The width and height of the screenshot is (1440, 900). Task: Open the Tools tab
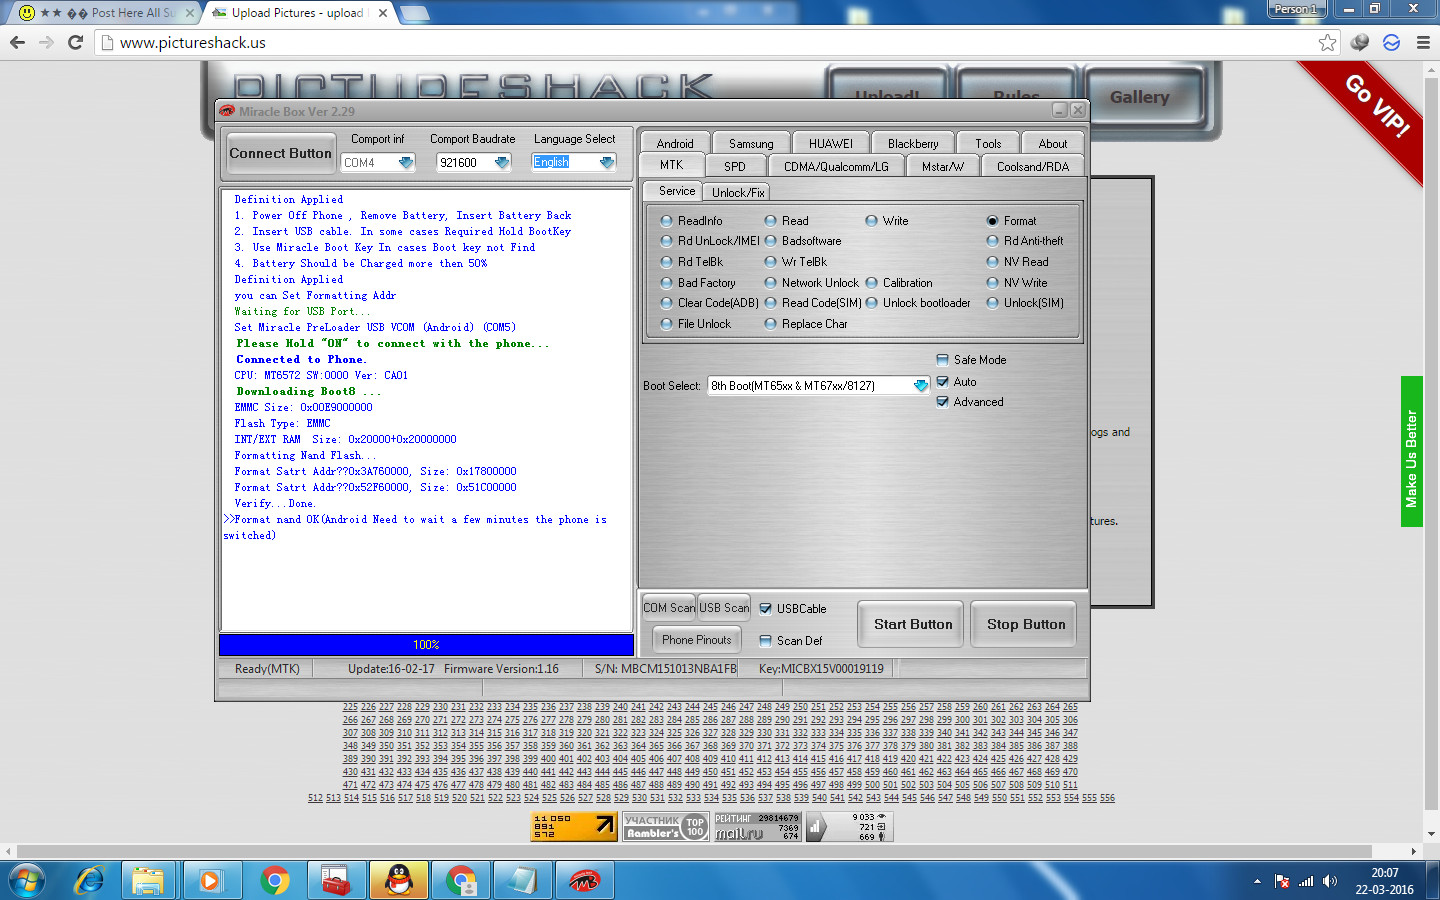pos(988,143)
